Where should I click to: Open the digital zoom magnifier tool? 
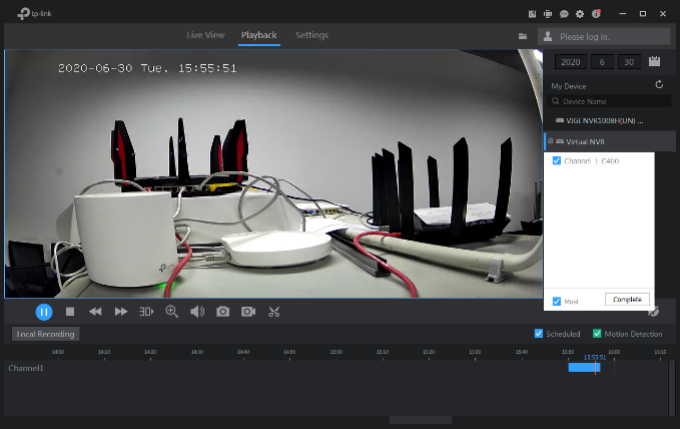[172, 312]
